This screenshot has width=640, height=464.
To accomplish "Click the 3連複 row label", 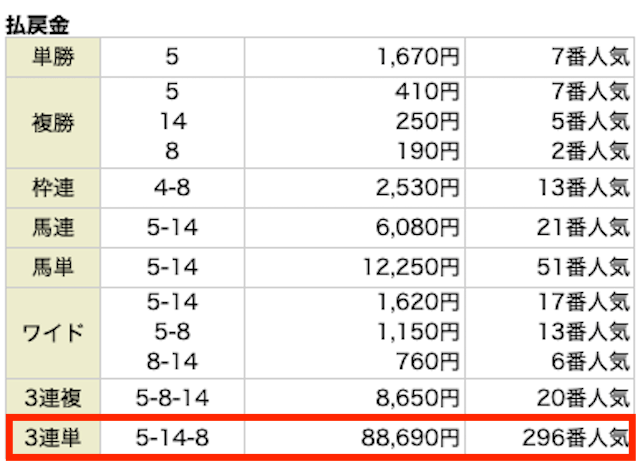I will (x=53, y=397).
